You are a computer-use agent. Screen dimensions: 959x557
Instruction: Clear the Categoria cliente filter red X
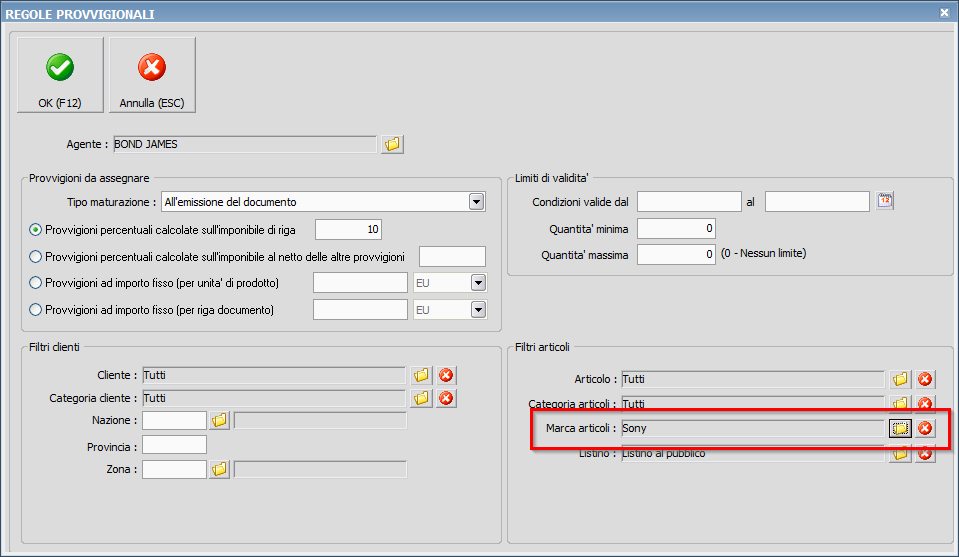pyautogui.click(x=446, y=398)
